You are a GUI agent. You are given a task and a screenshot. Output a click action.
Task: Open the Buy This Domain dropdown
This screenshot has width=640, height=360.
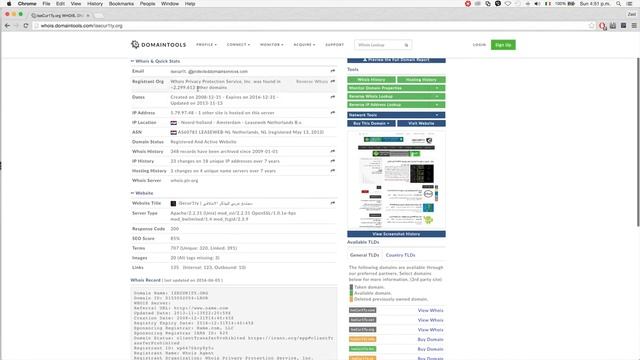pos(371,123)
